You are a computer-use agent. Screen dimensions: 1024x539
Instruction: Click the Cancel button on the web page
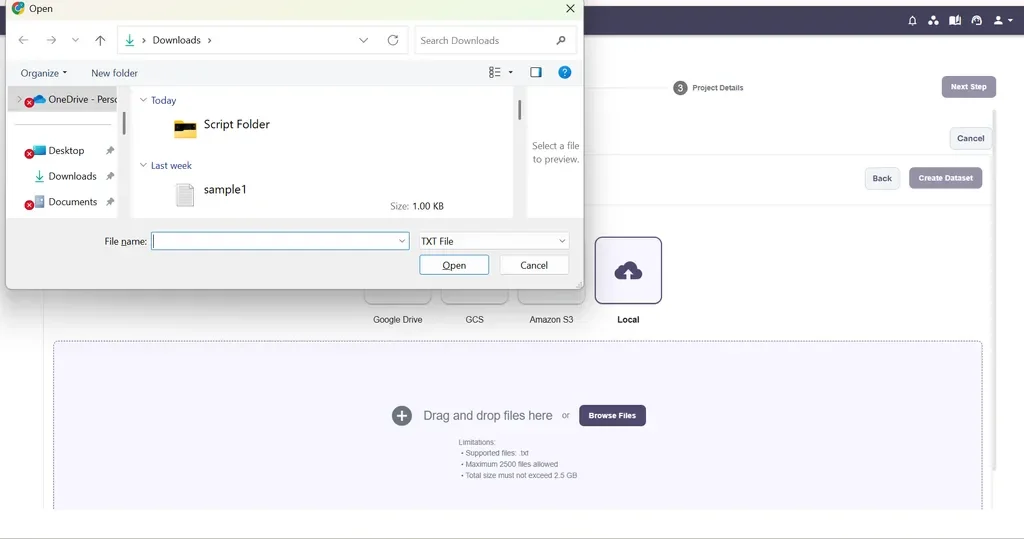[x=970, y=139]
